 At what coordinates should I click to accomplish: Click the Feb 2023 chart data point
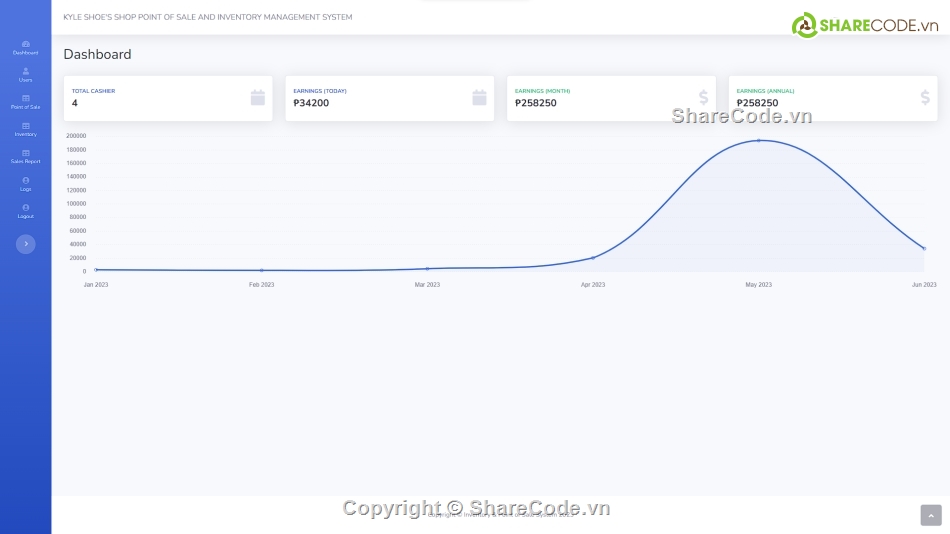tap(262, 270)
